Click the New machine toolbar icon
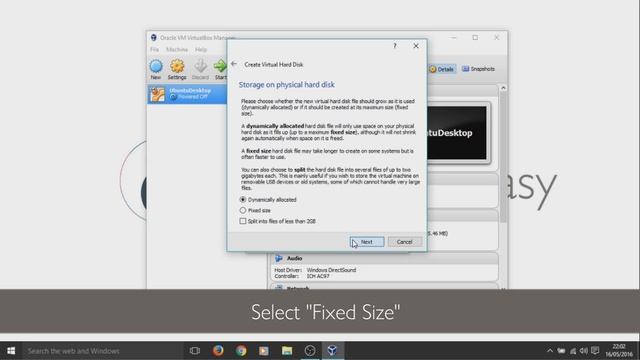The height and width of the screenshot is (360, 640). click(156, 69)
